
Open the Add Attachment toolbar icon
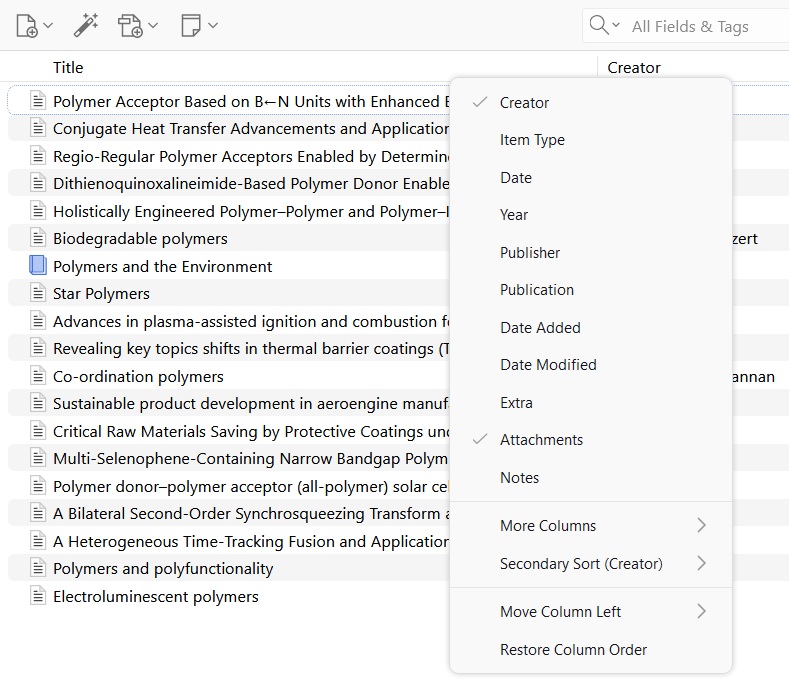[x=131, y=26]
